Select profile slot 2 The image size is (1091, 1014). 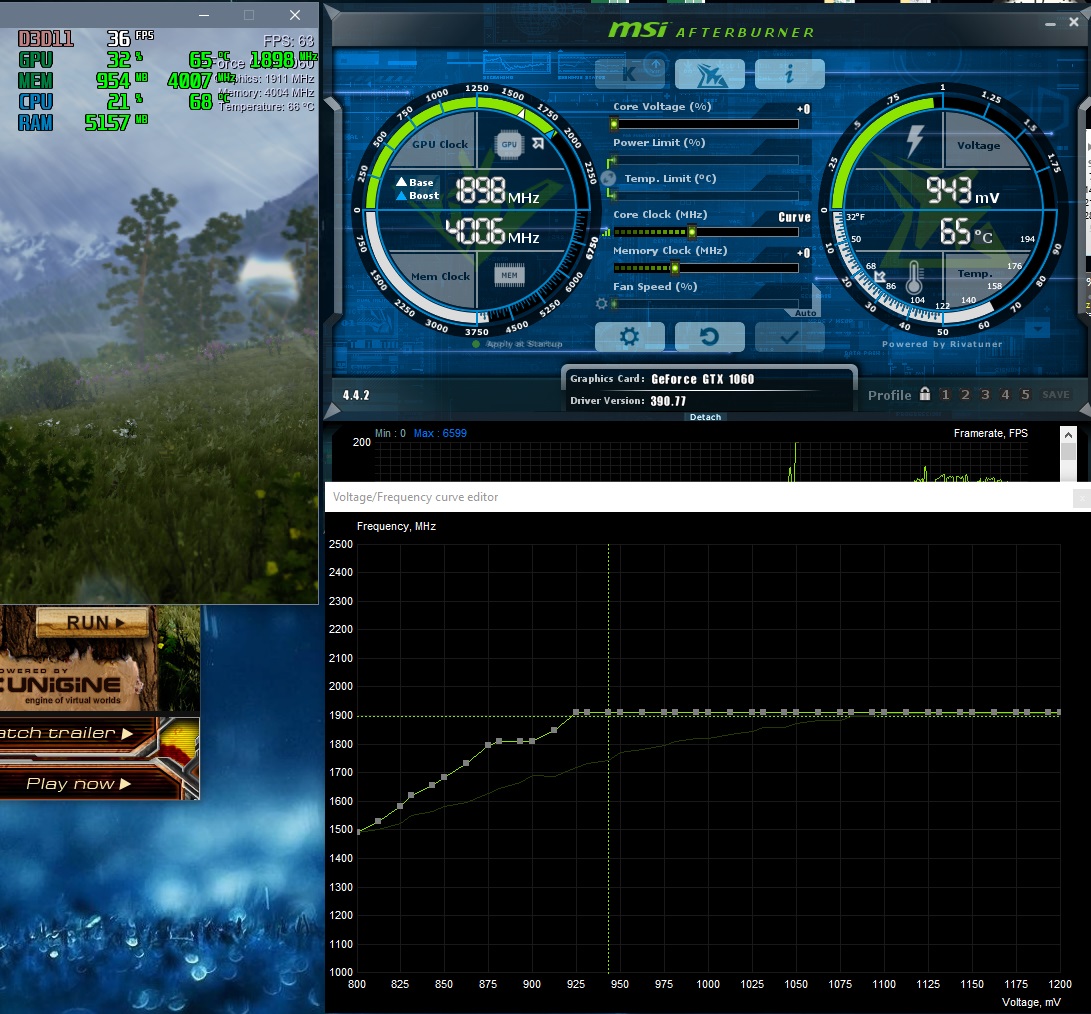965,395
